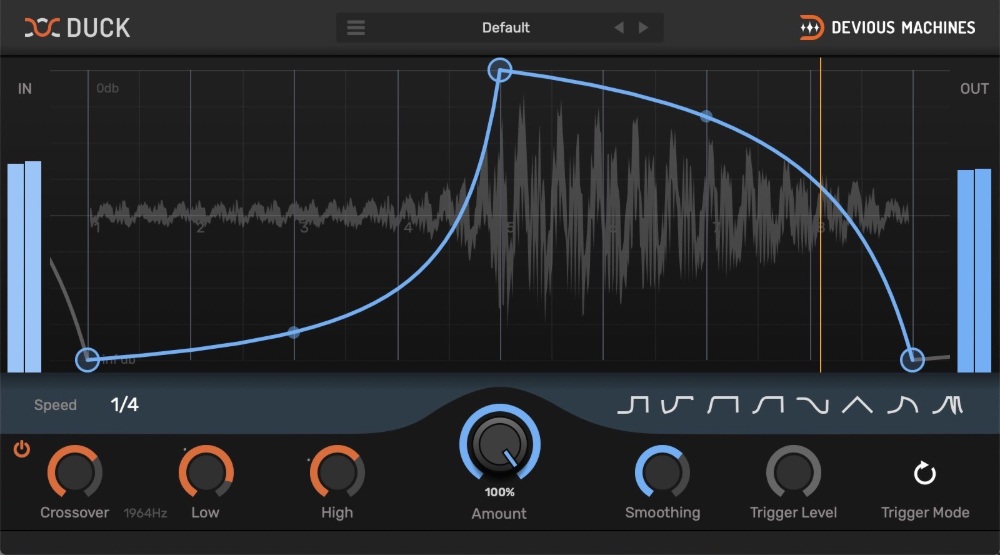Viewport: 1000px width, 555px height.
Task: Click the Amount knob
Action: tap(500, 444)
